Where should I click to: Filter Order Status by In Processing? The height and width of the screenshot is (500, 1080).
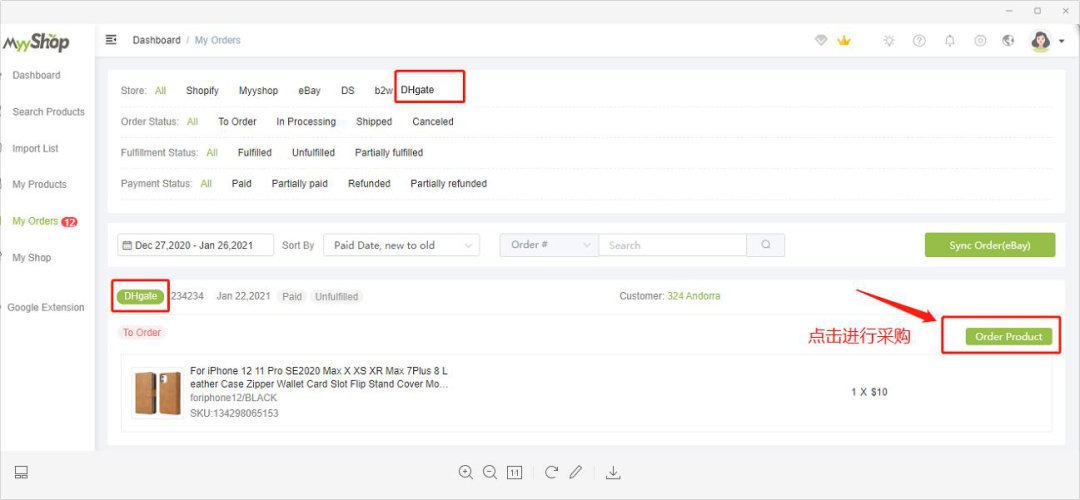(307, 122)
